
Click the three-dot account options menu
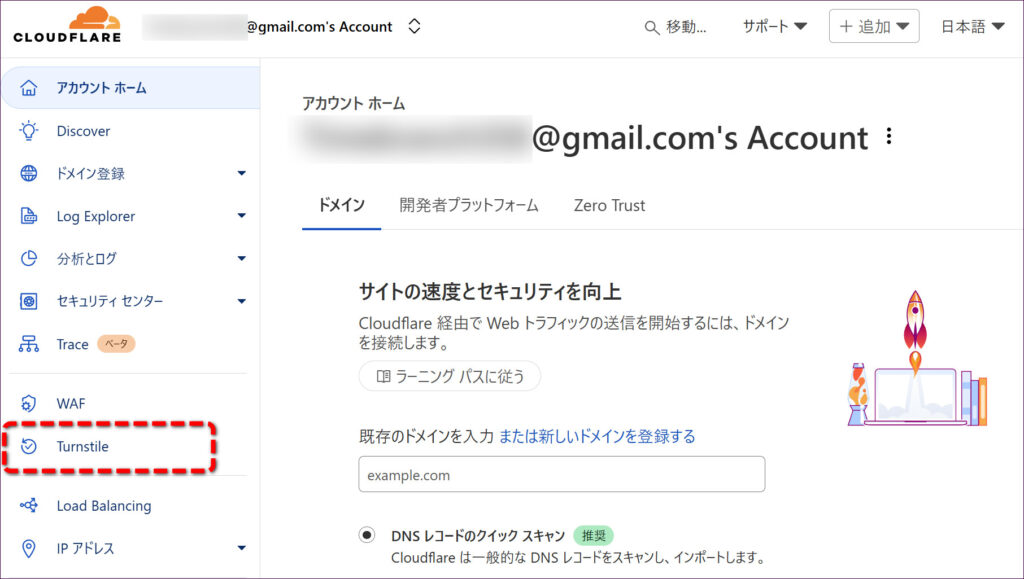click(889, 137)
